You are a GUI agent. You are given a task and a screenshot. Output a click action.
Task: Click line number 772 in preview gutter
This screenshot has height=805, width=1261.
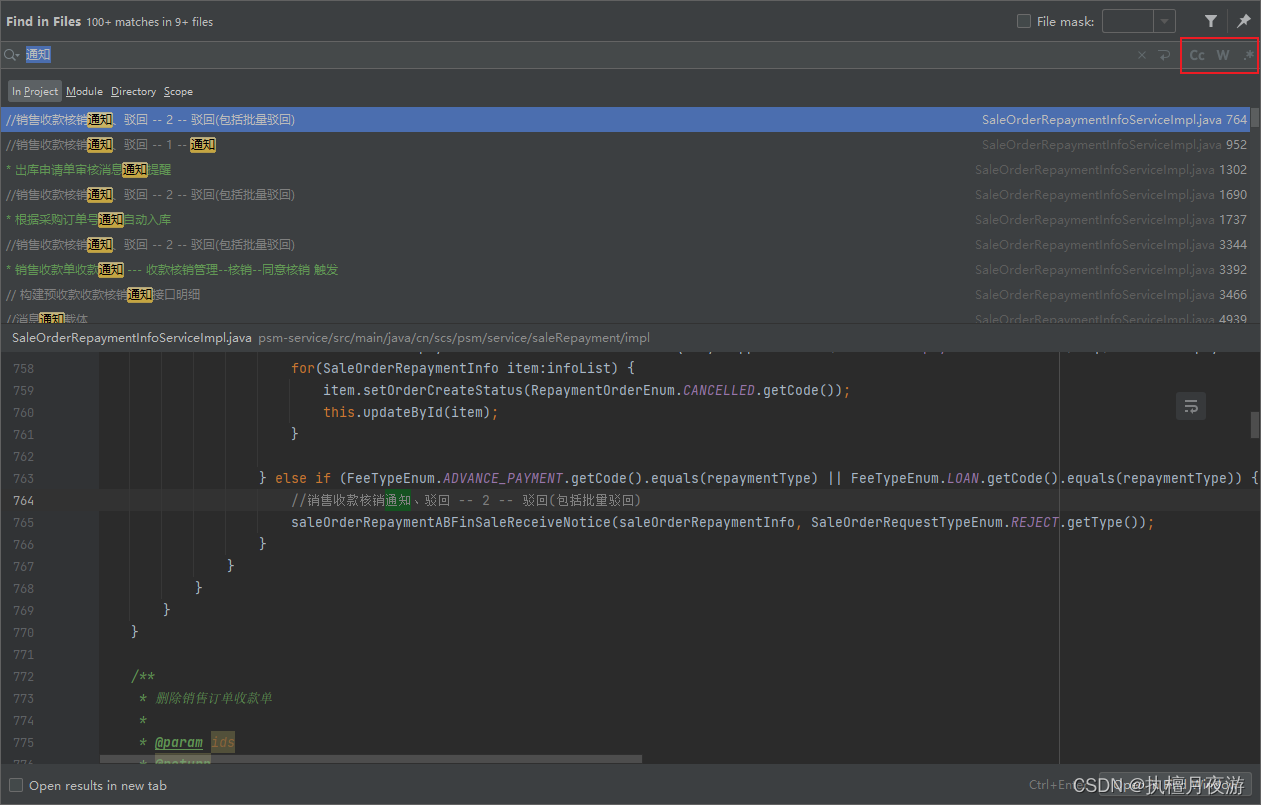(23, 676)
